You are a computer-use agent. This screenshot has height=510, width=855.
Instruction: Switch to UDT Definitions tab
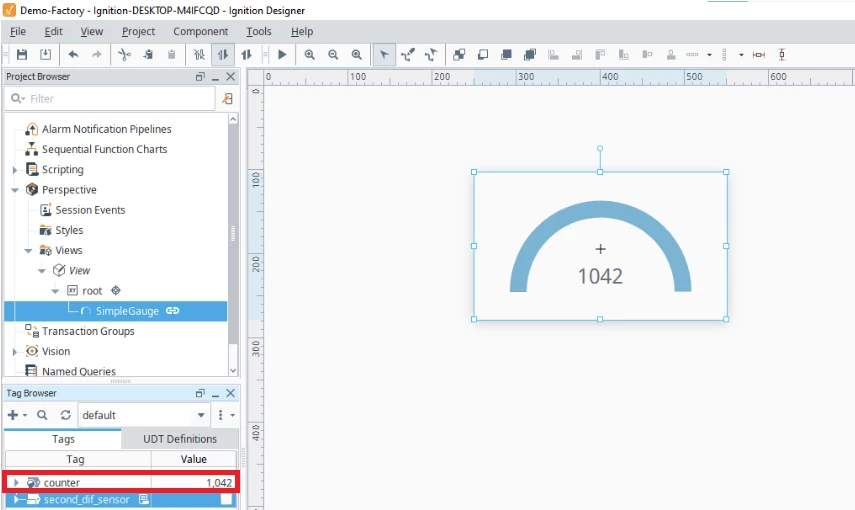179,439
